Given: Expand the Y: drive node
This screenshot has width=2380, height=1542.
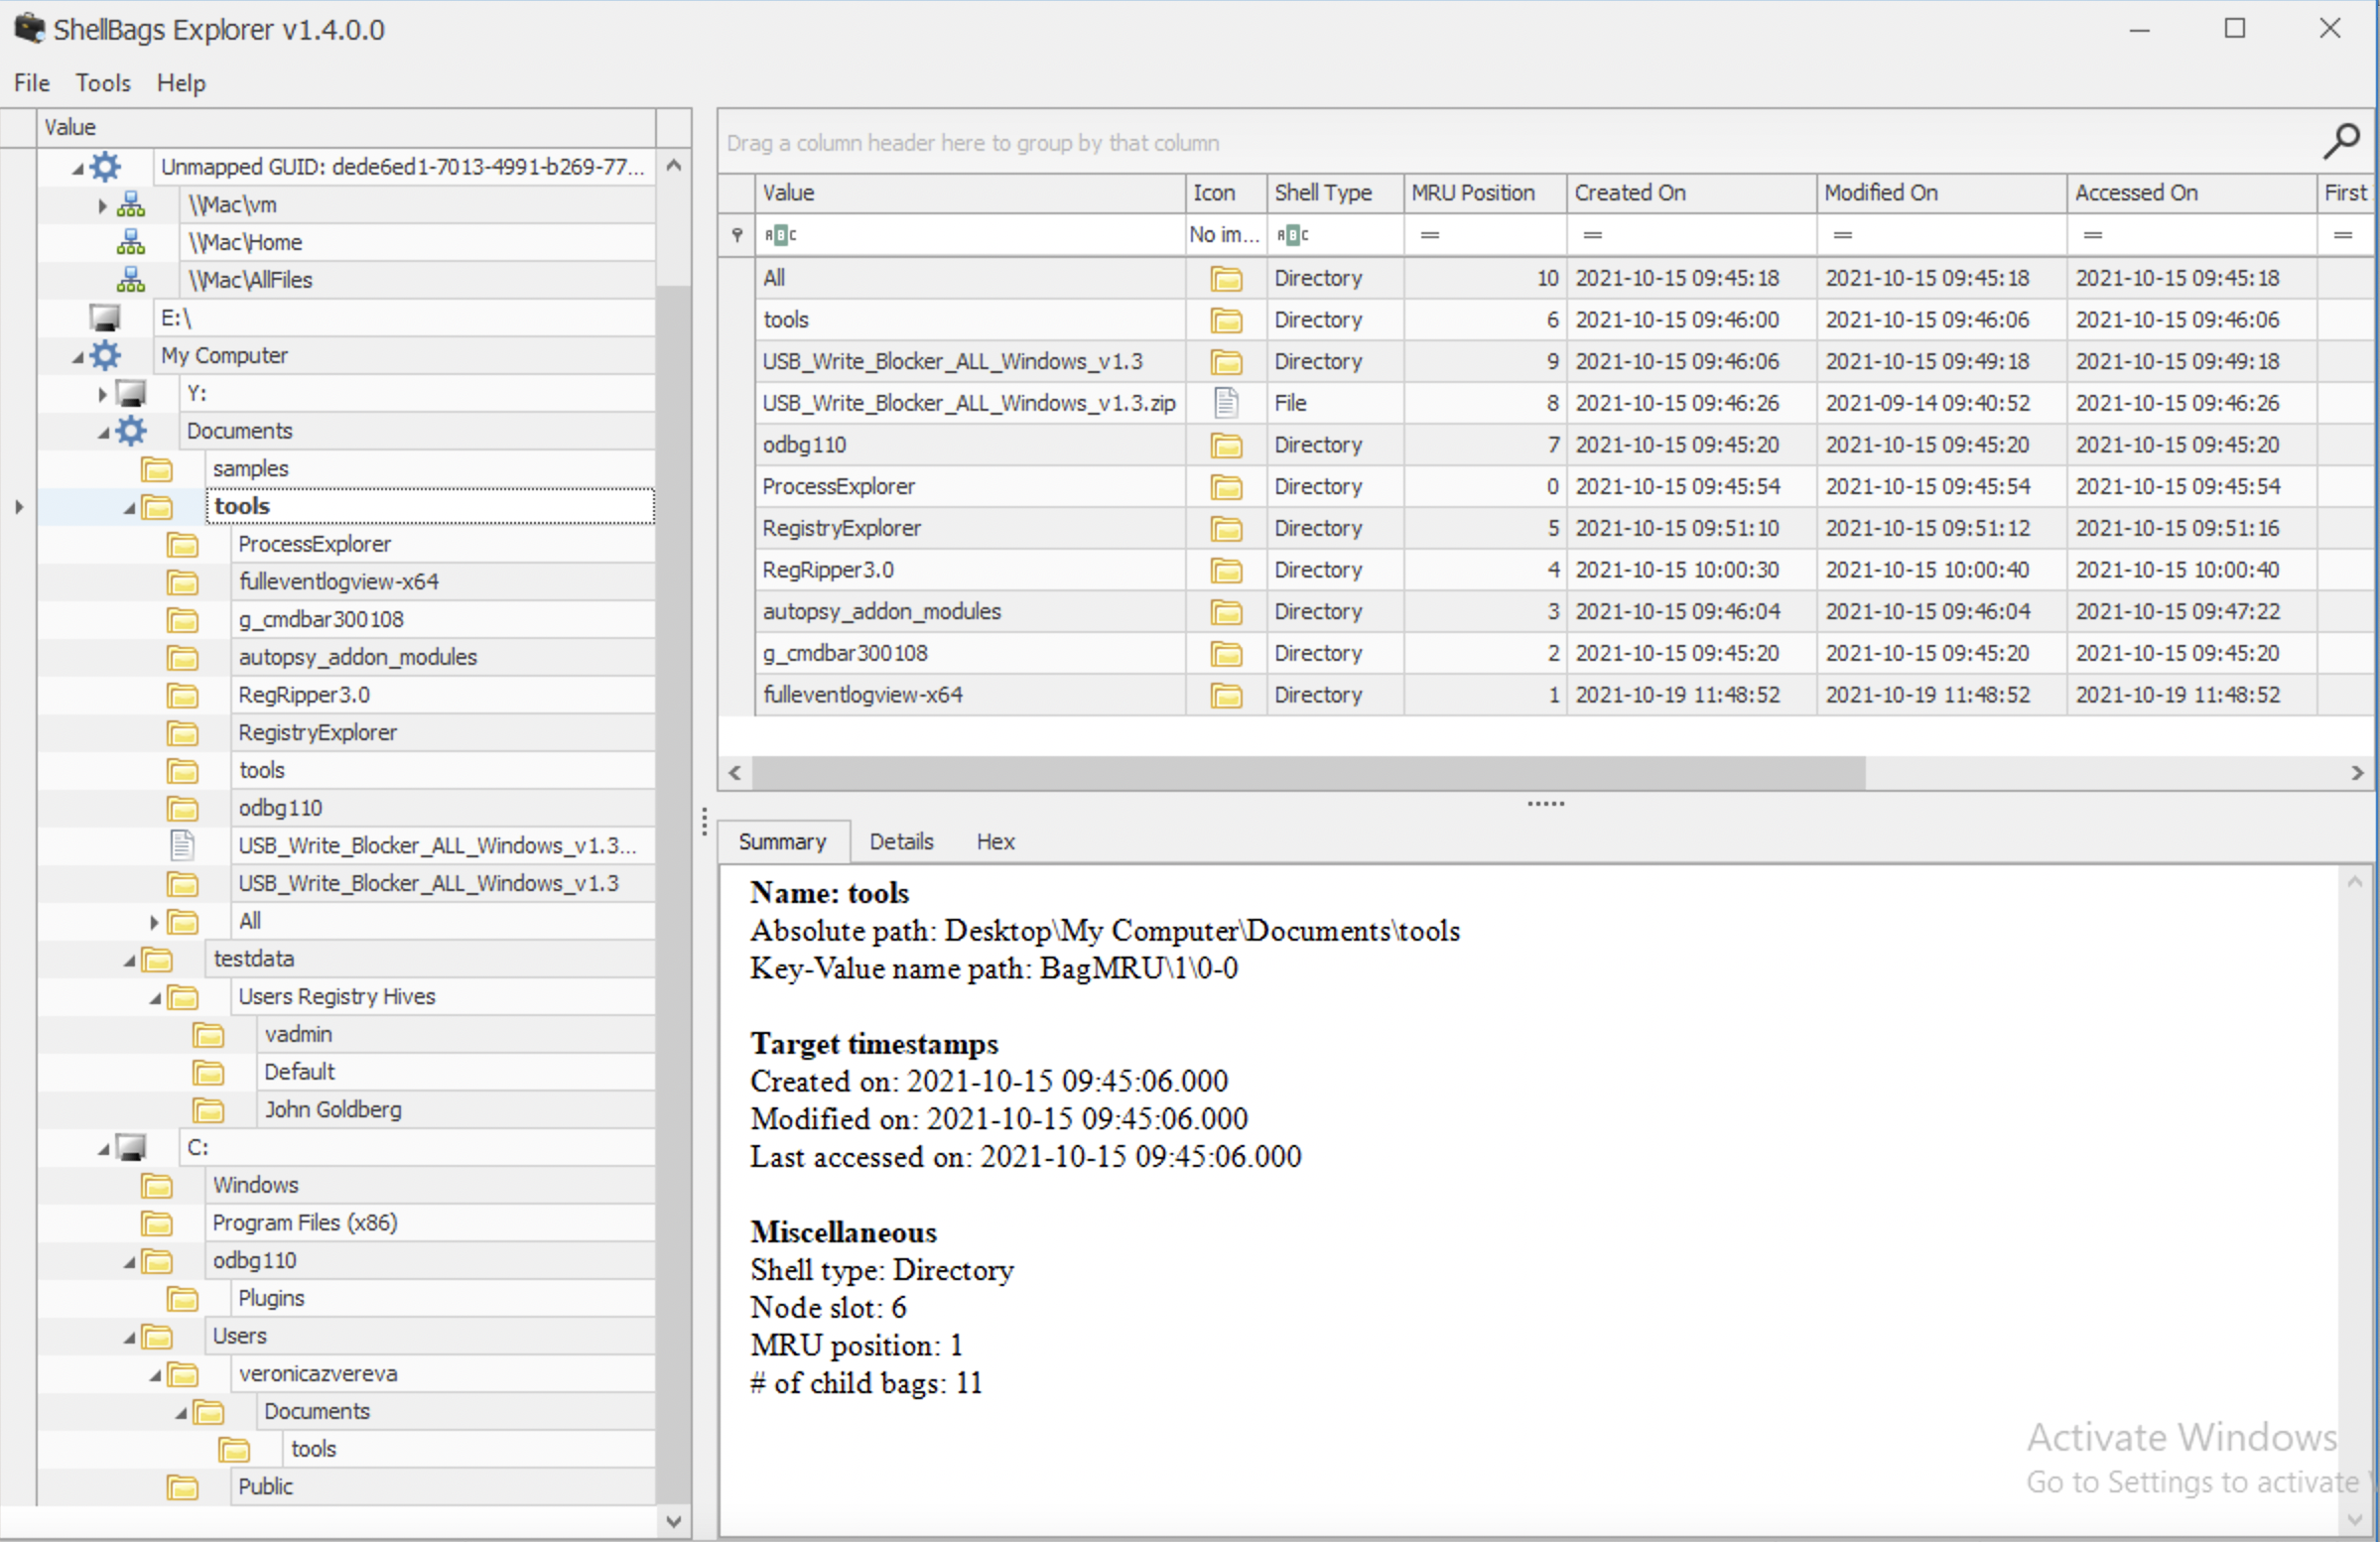Looking at the screenshot, I should [x=102, y=394].
